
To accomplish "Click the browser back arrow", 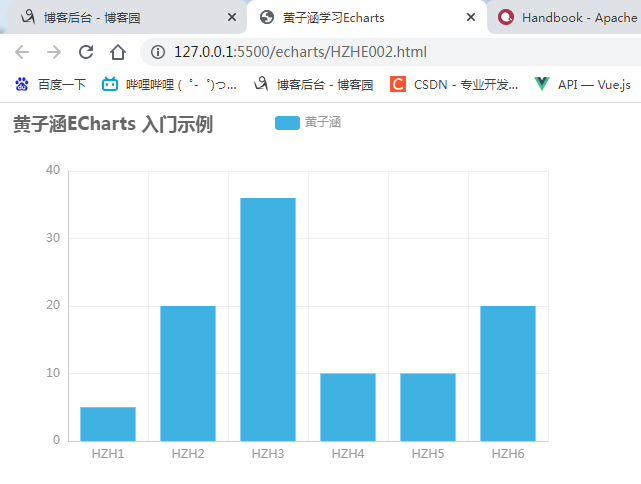I will [22, 52].
